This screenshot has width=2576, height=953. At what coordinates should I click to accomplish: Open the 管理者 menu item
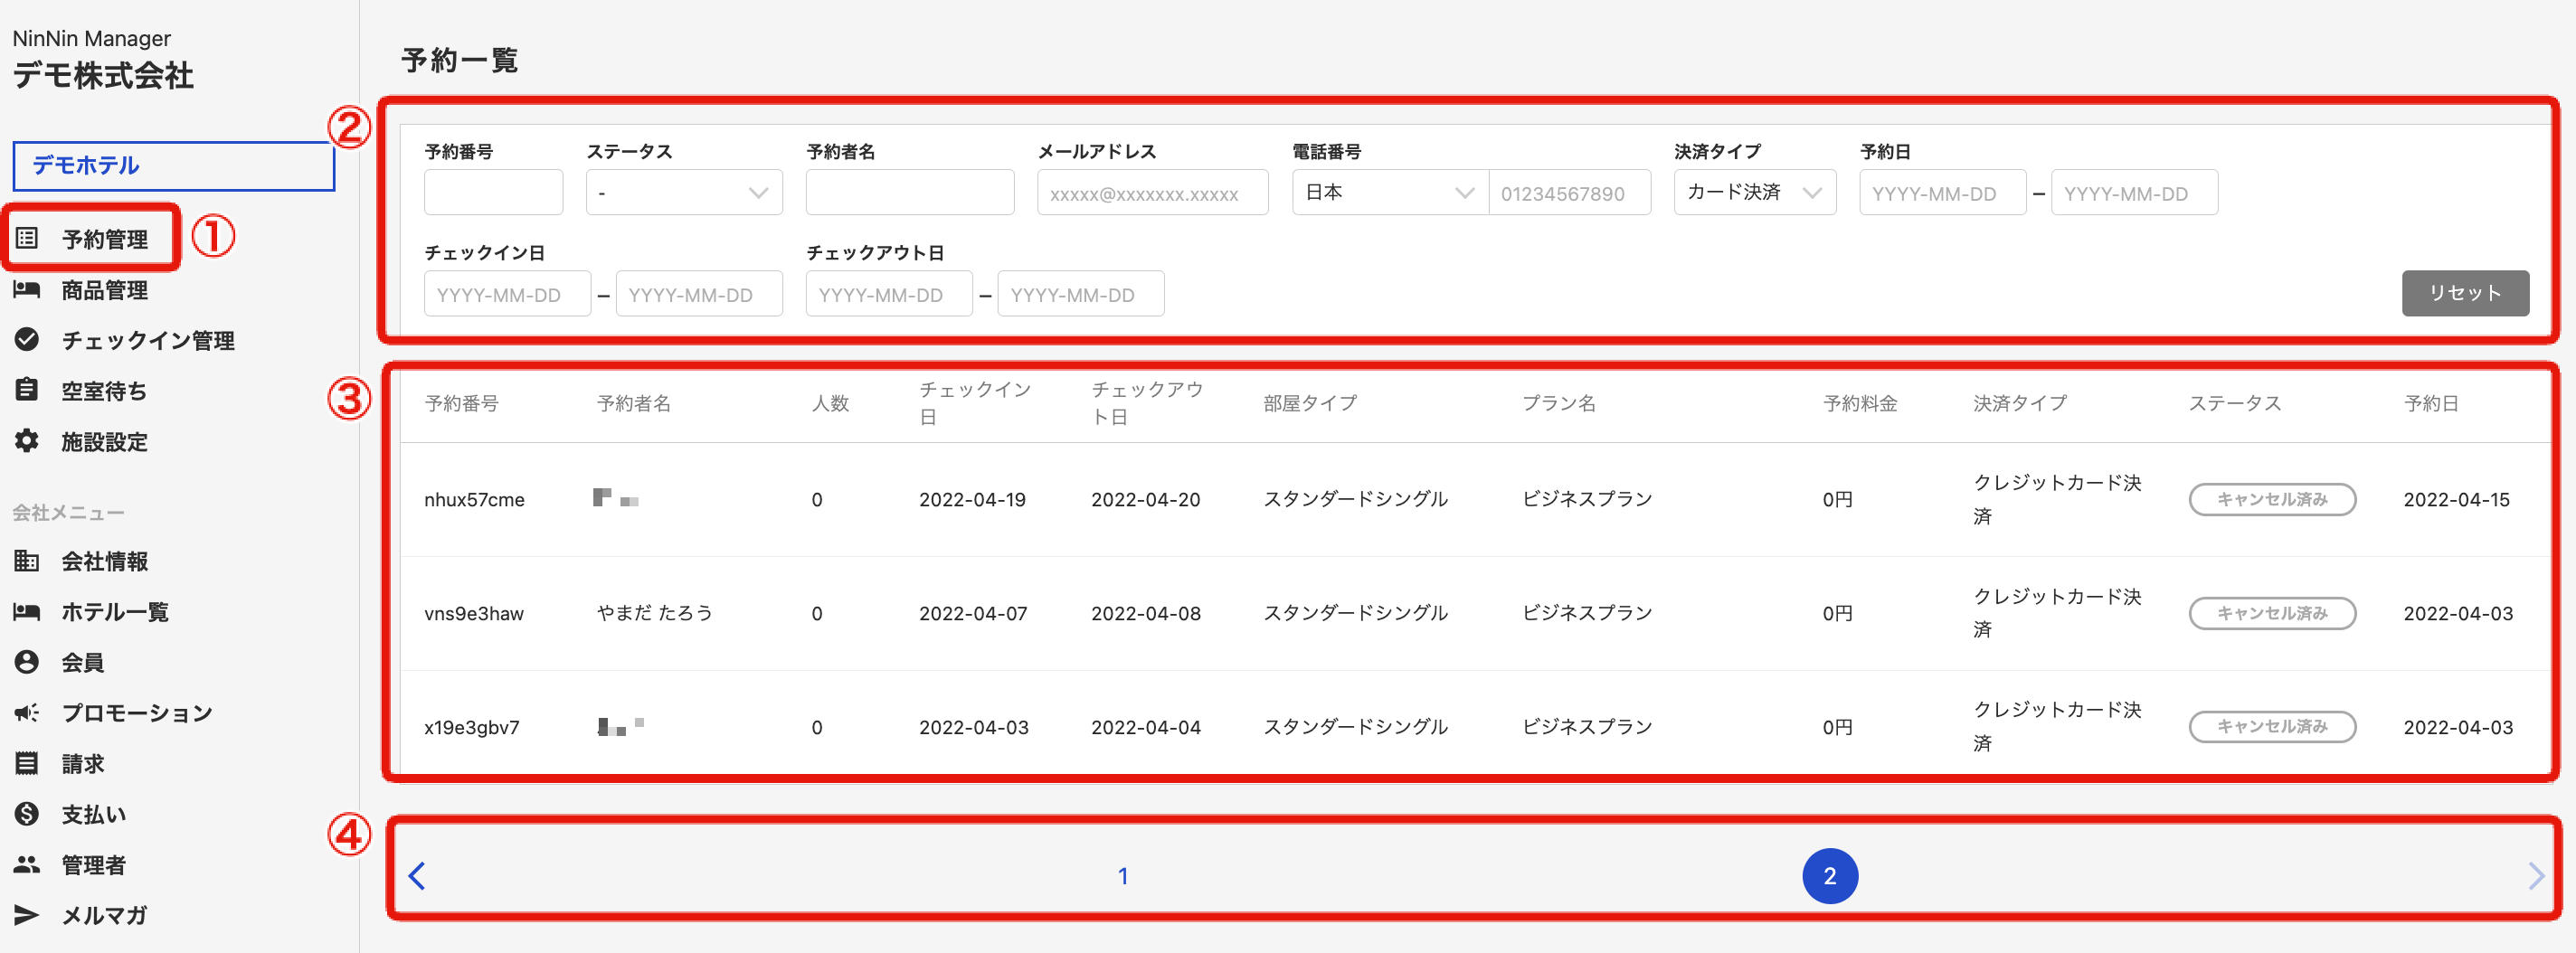(x=94, y=865)
